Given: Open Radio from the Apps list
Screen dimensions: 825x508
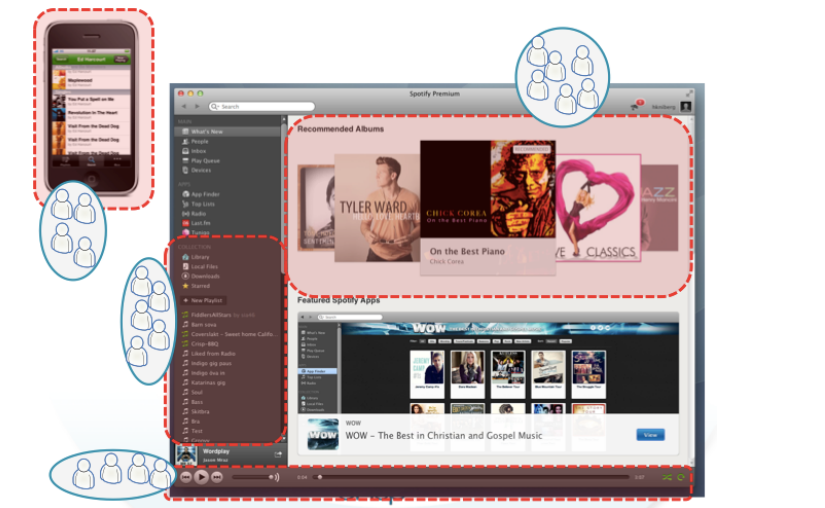Looking at the screenshot, I should click(x=199, y=213).
